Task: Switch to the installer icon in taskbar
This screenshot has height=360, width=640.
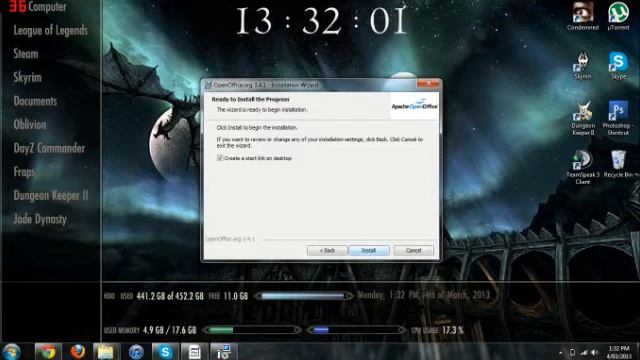Action: [223, 351]
